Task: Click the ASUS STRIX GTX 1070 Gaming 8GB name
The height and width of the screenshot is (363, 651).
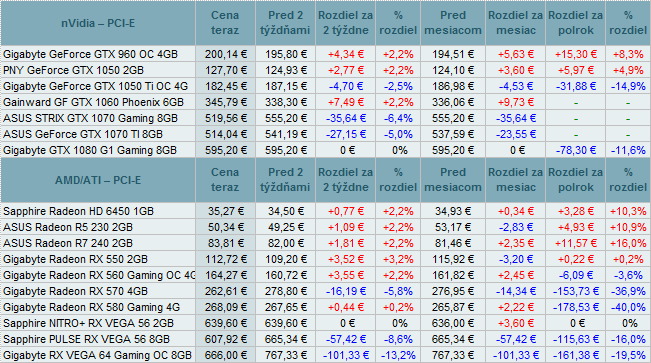Action: [x=91, y=118]
